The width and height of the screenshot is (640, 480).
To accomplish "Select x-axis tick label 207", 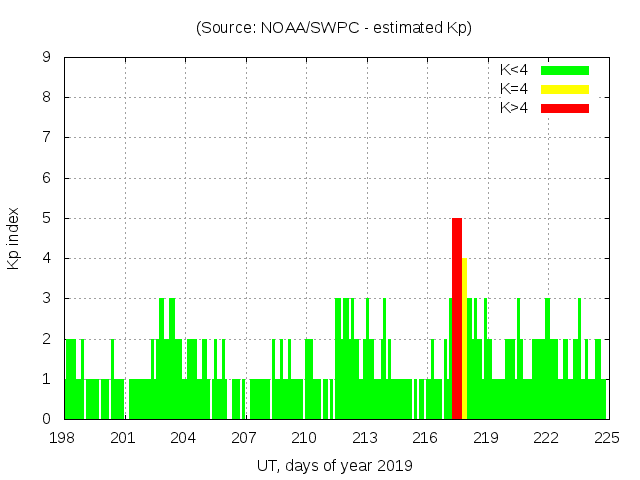I will tap(245, 438).
